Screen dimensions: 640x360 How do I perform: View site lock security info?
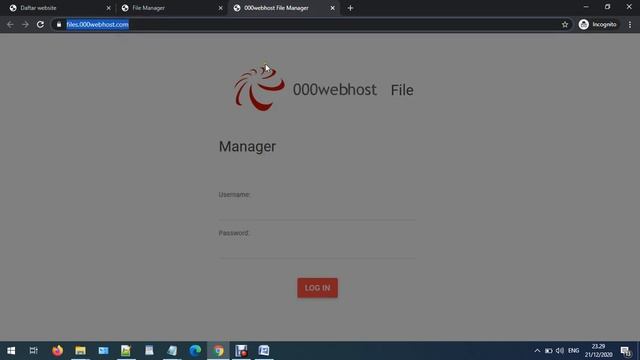[59, 24]
